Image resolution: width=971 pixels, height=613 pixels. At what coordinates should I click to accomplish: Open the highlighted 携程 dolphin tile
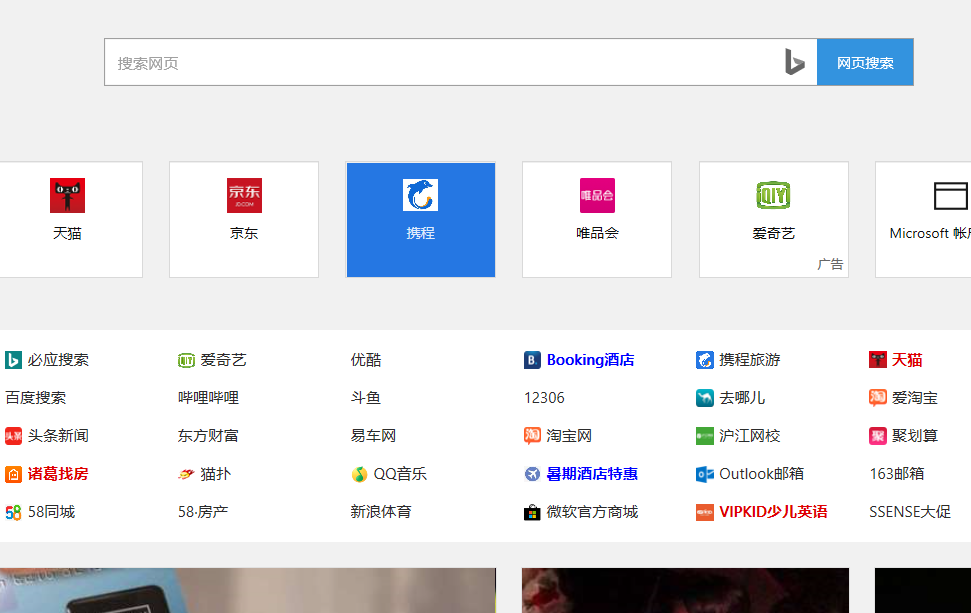(x=420, y=220)
